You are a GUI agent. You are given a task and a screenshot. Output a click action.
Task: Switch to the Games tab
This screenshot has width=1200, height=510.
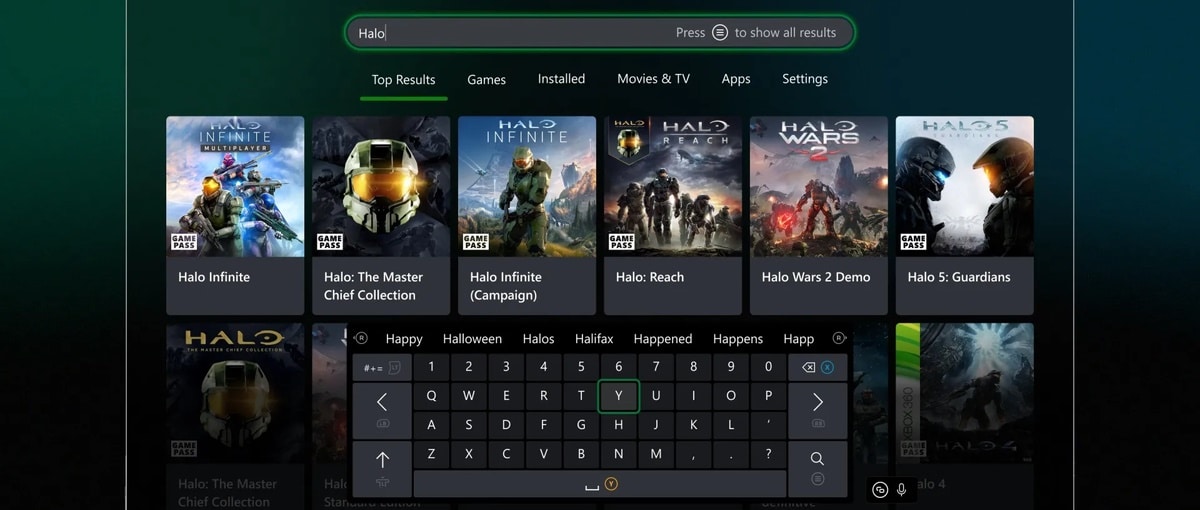487,80
